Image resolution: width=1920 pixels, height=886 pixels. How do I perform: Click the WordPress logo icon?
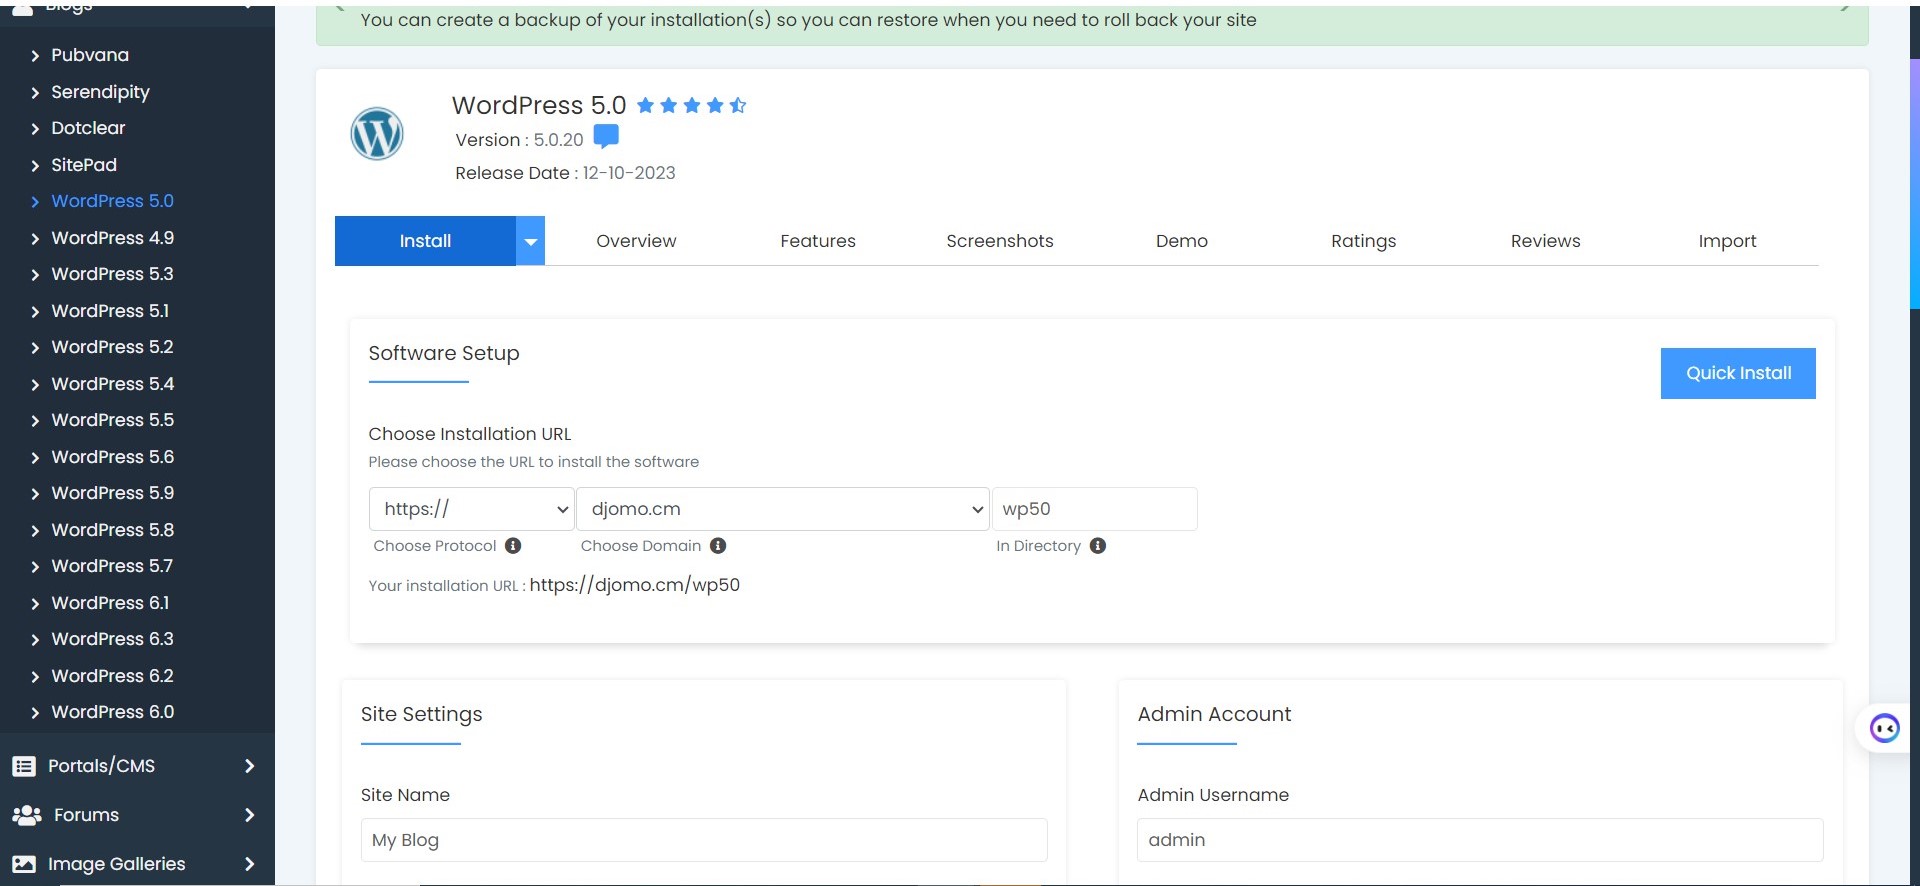377,134
